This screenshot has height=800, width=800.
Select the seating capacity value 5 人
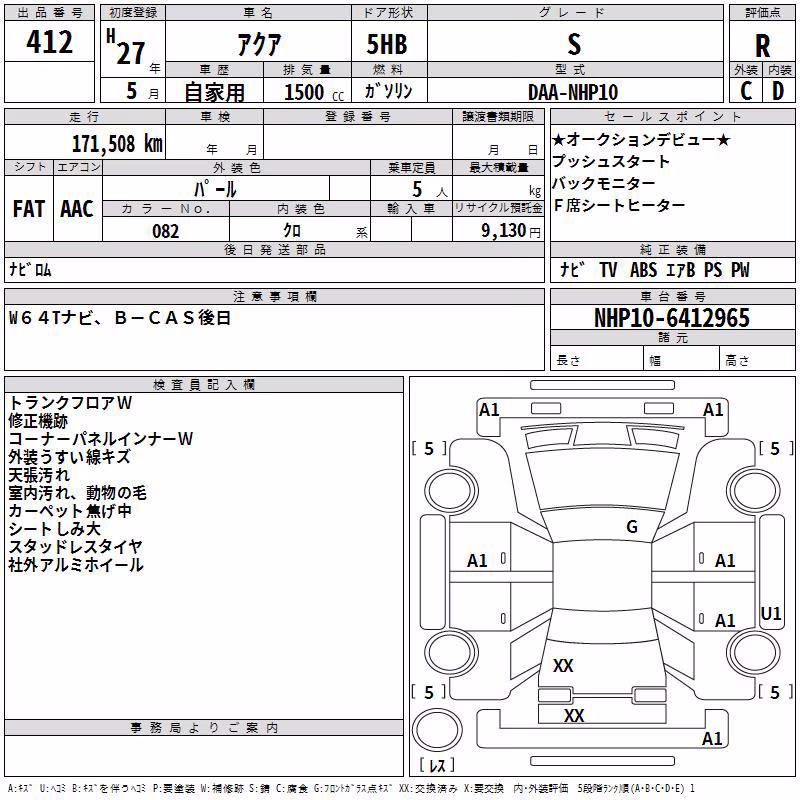430,189
